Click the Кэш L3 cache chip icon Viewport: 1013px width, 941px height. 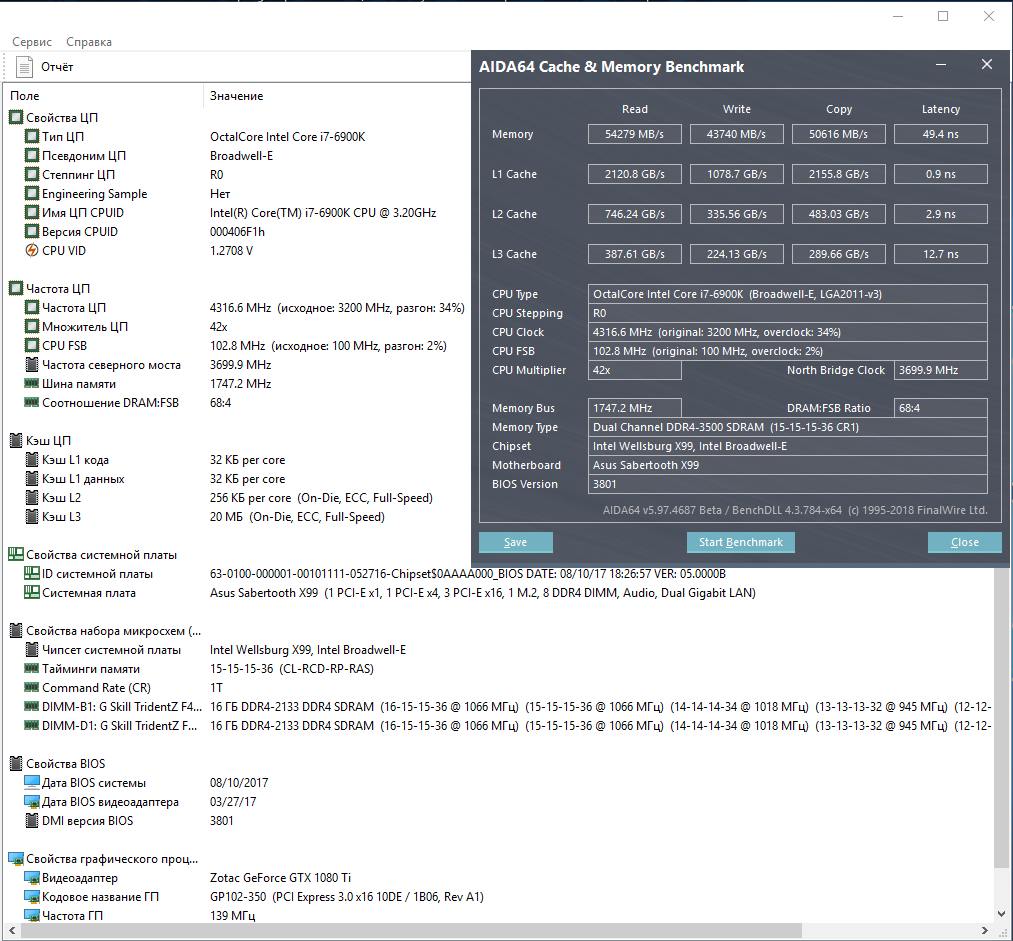32,517
